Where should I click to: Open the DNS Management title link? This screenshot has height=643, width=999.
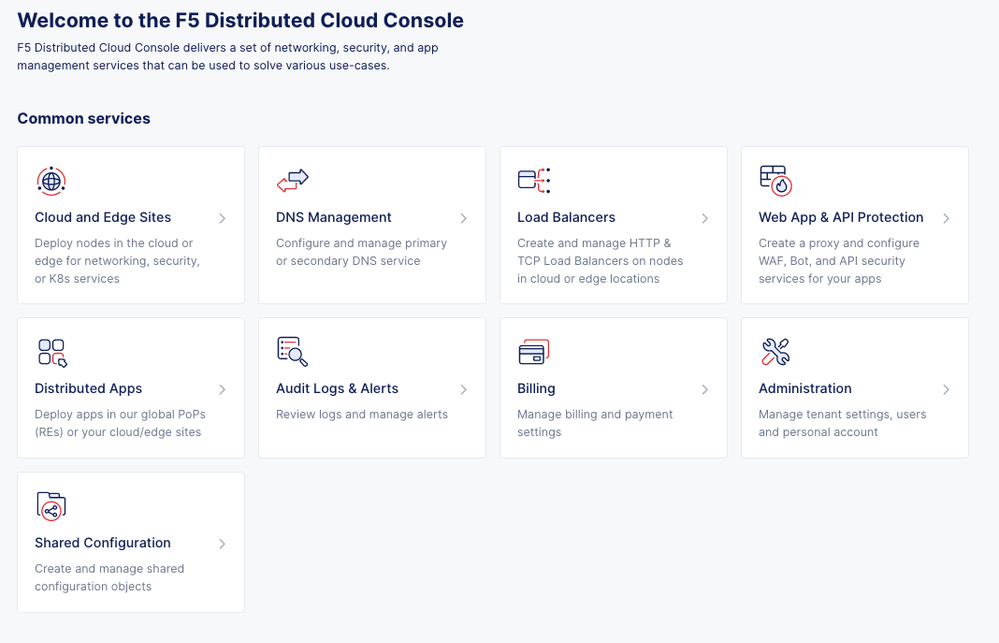[333, 217]
